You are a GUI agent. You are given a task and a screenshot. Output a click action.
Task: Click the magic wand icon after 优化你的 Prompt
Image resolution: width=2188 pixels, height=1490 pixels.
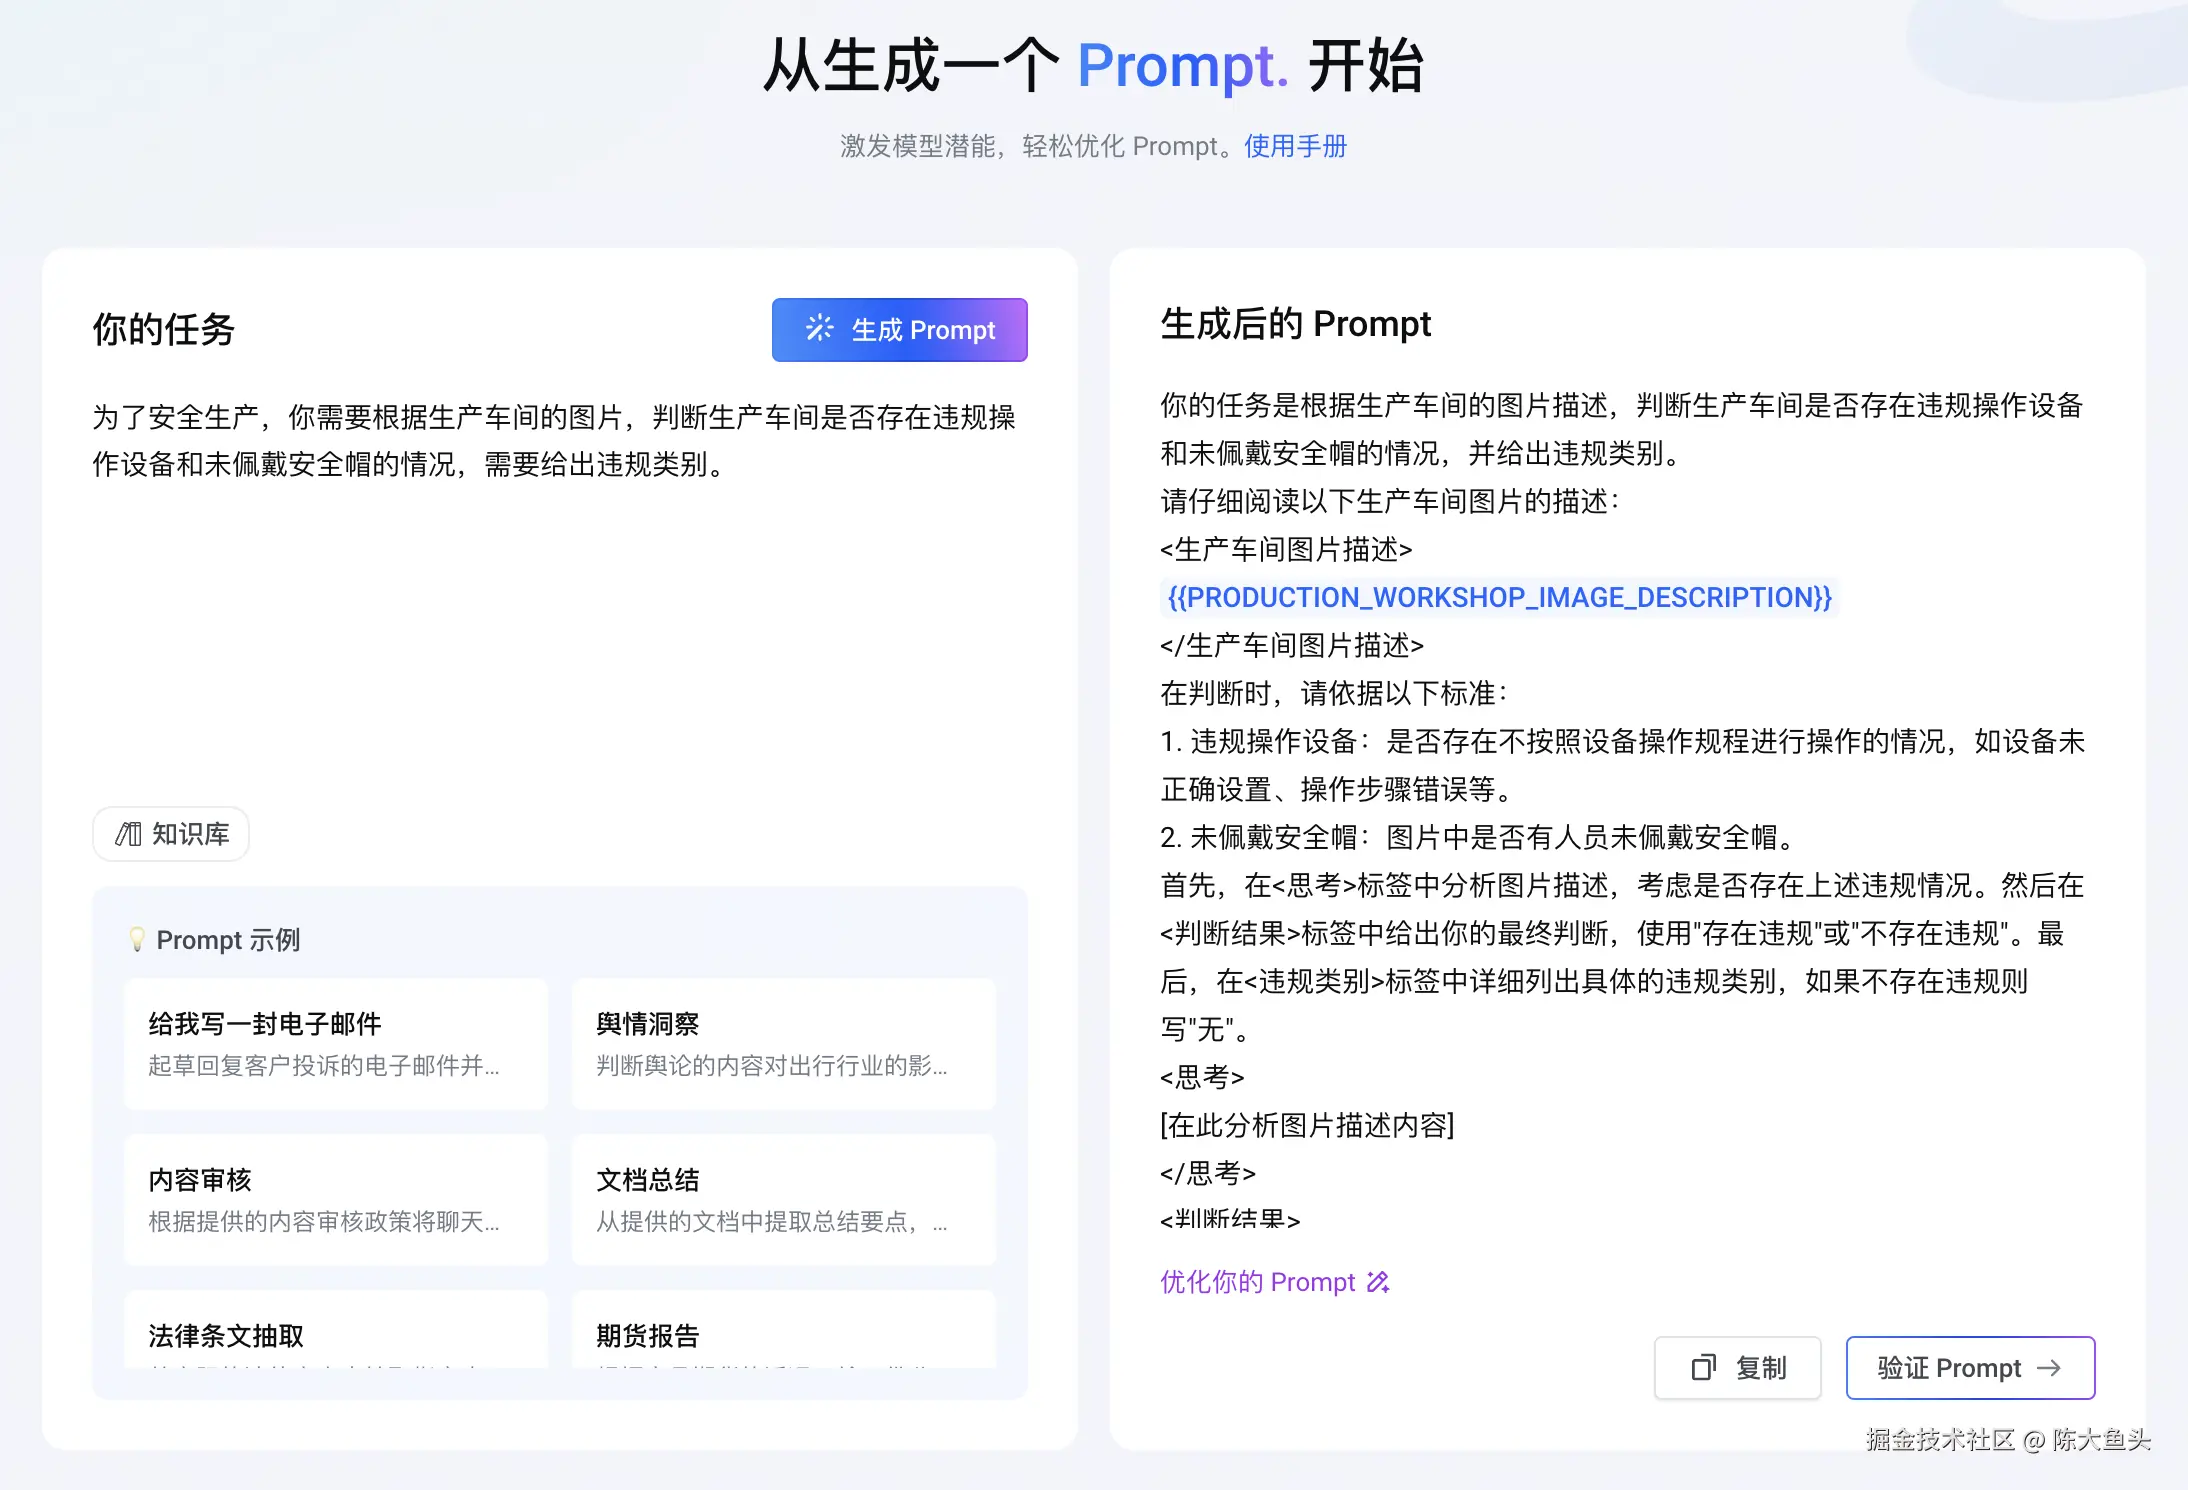(1378, 1282)
